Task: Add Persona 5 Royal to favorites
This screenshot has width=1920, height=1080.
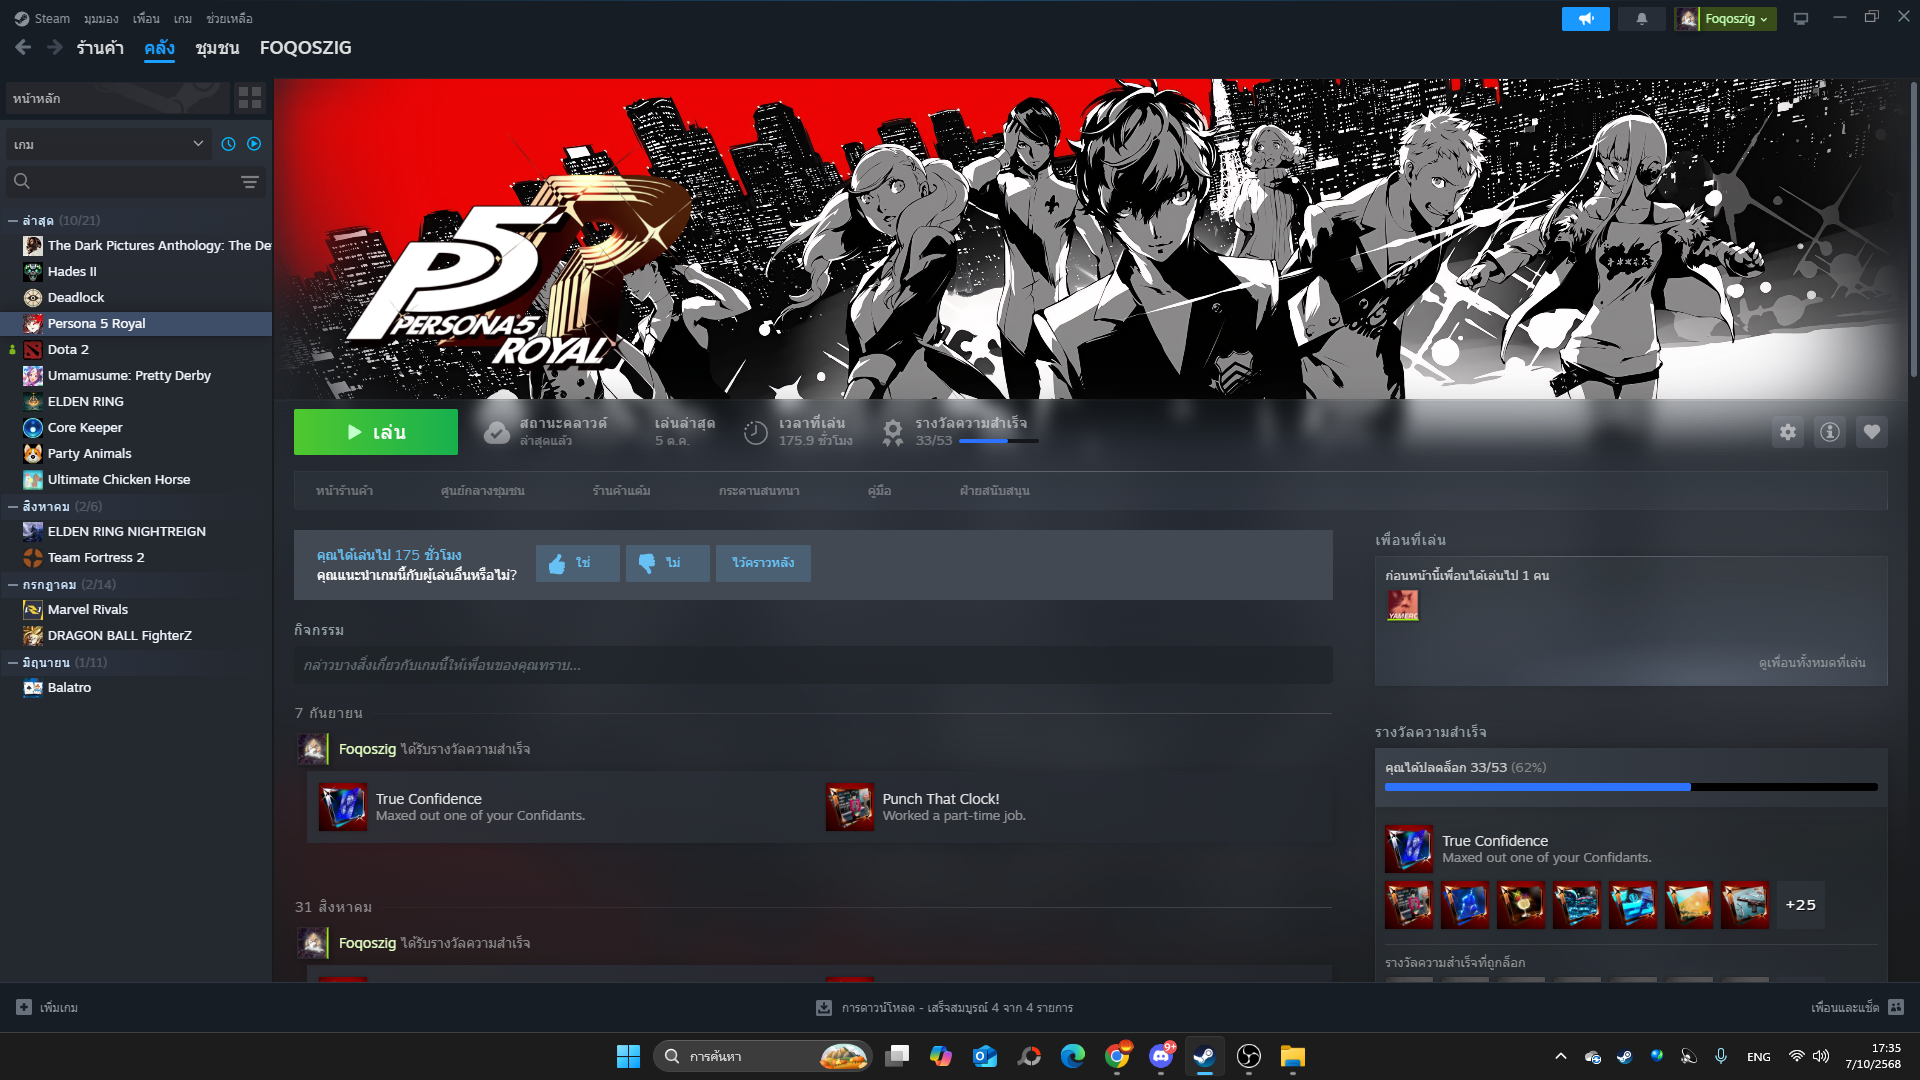Action: (x=1871, y=432)
